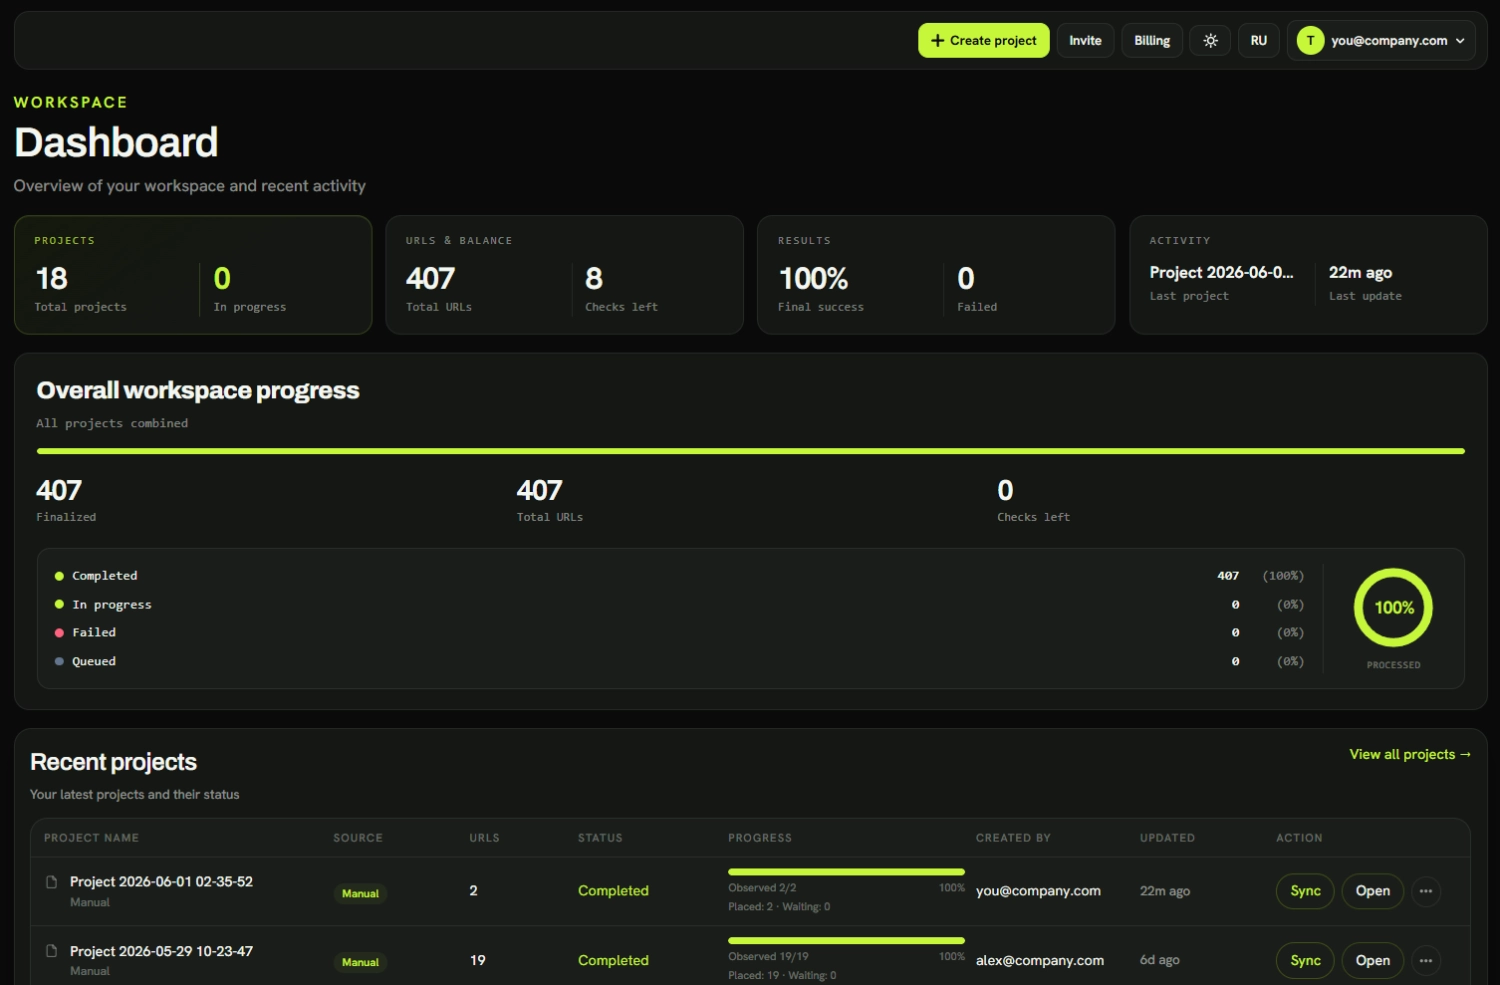Sync Project 2026-06-01 02-35-52

1305,891
